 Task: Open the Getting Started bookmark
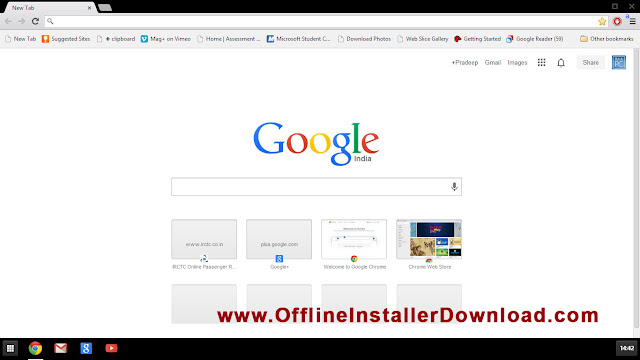(x=477, y=39)
